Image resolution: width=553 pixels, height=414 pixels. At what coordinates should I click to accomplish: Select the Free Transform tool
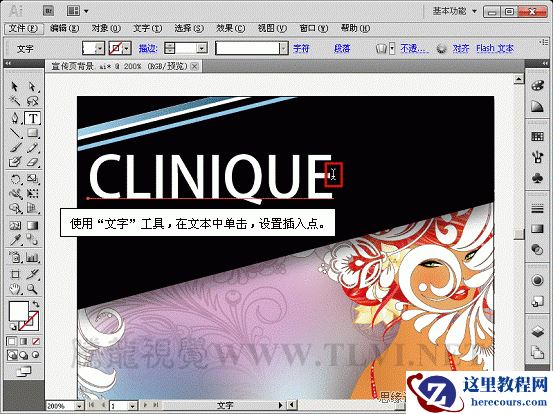32,194
